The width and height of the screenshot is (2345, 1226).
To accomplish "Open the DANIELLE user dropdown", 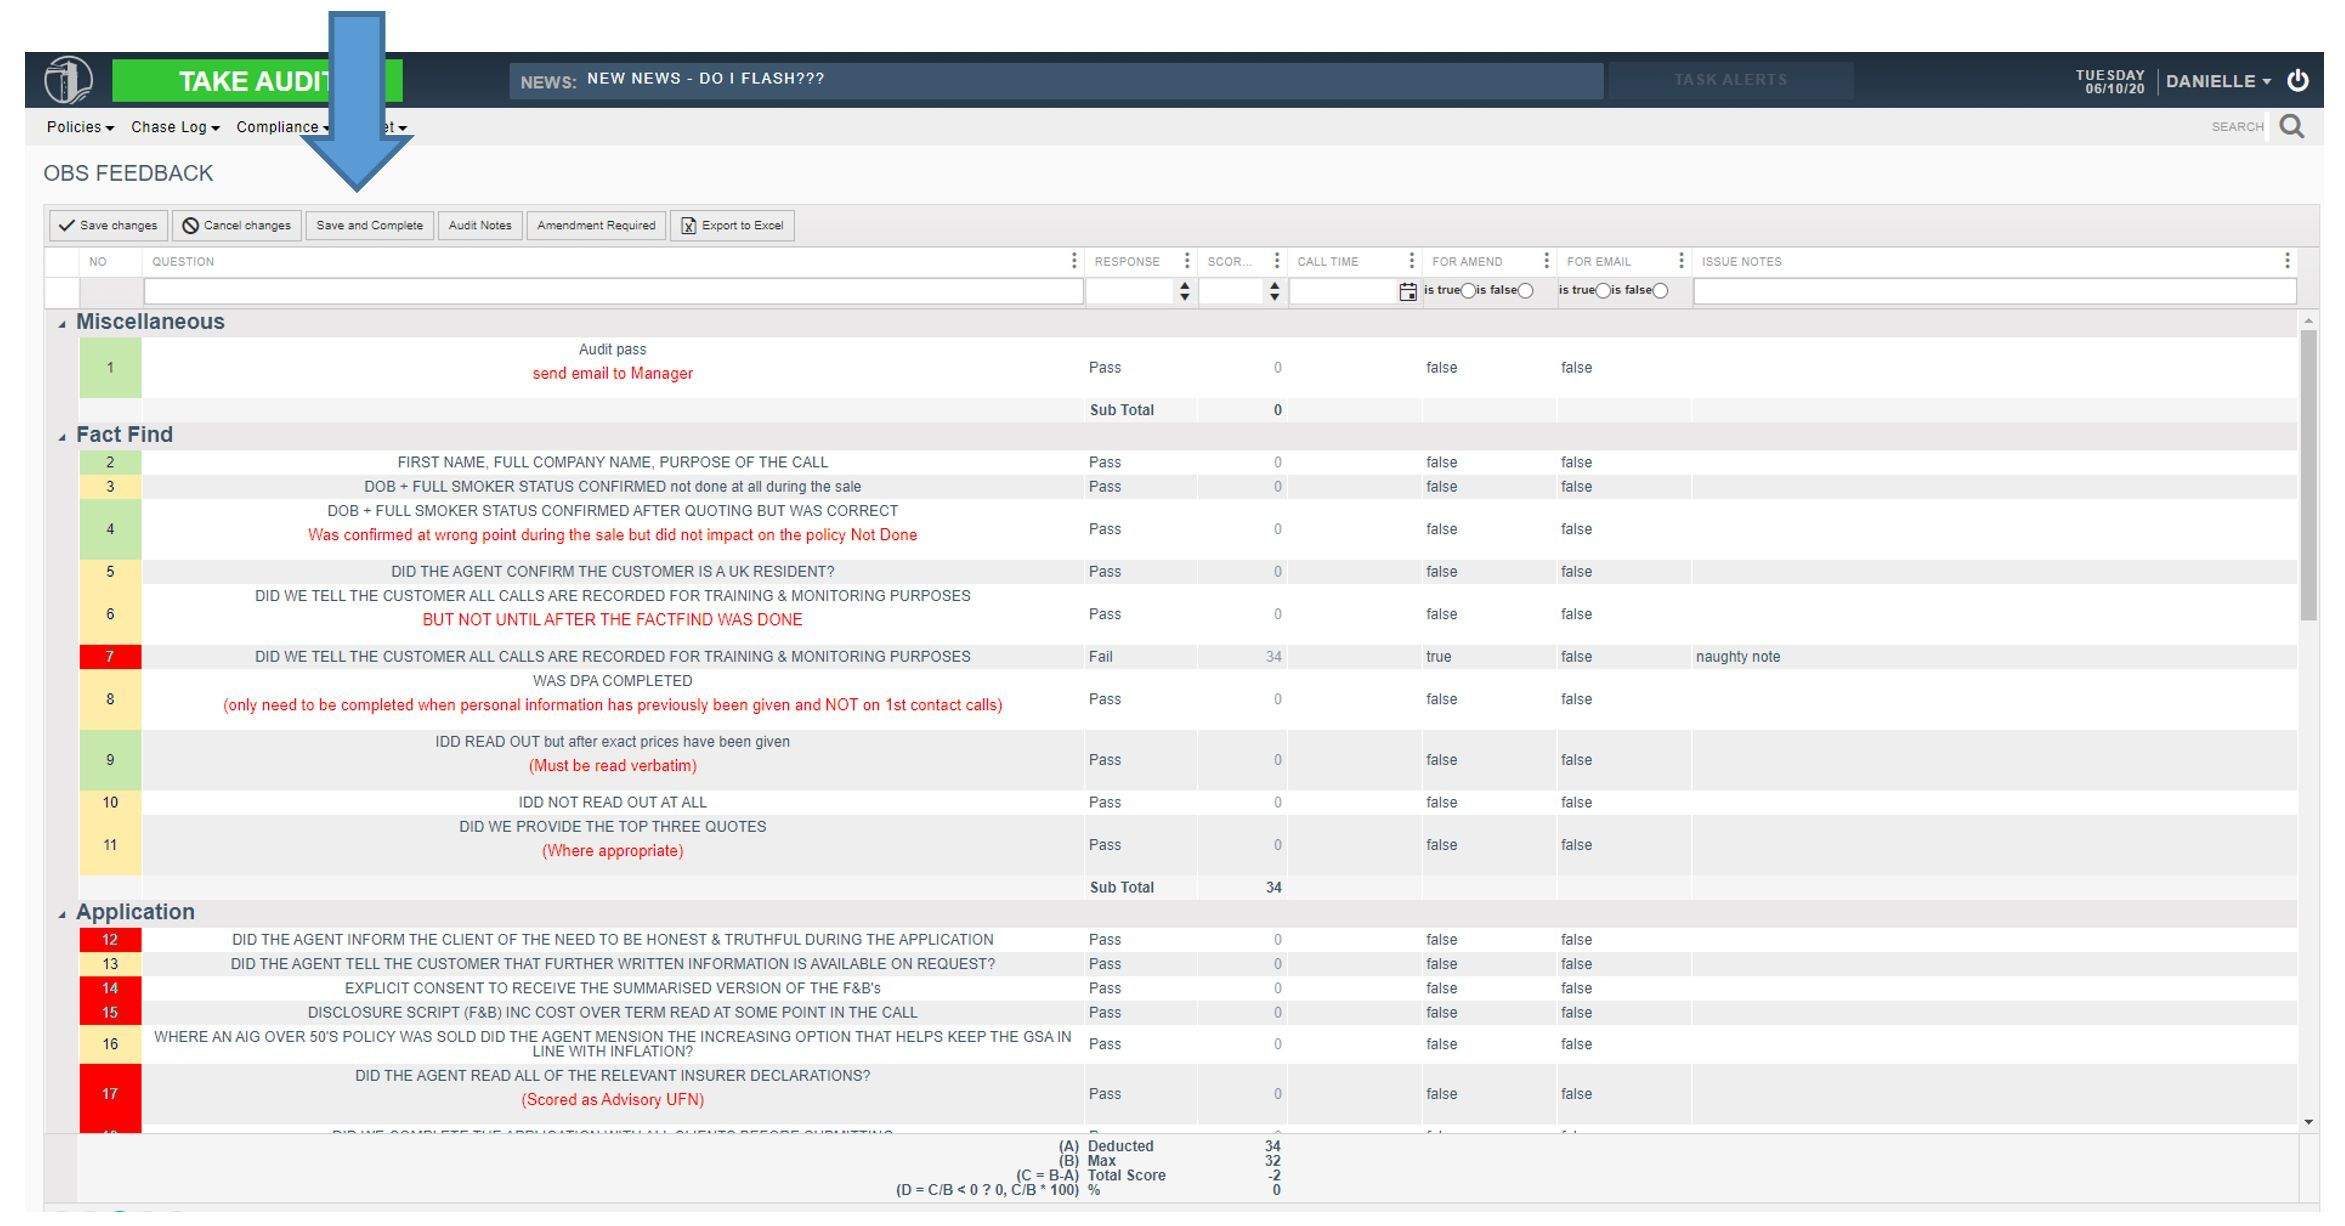I will coord(2217,81).
